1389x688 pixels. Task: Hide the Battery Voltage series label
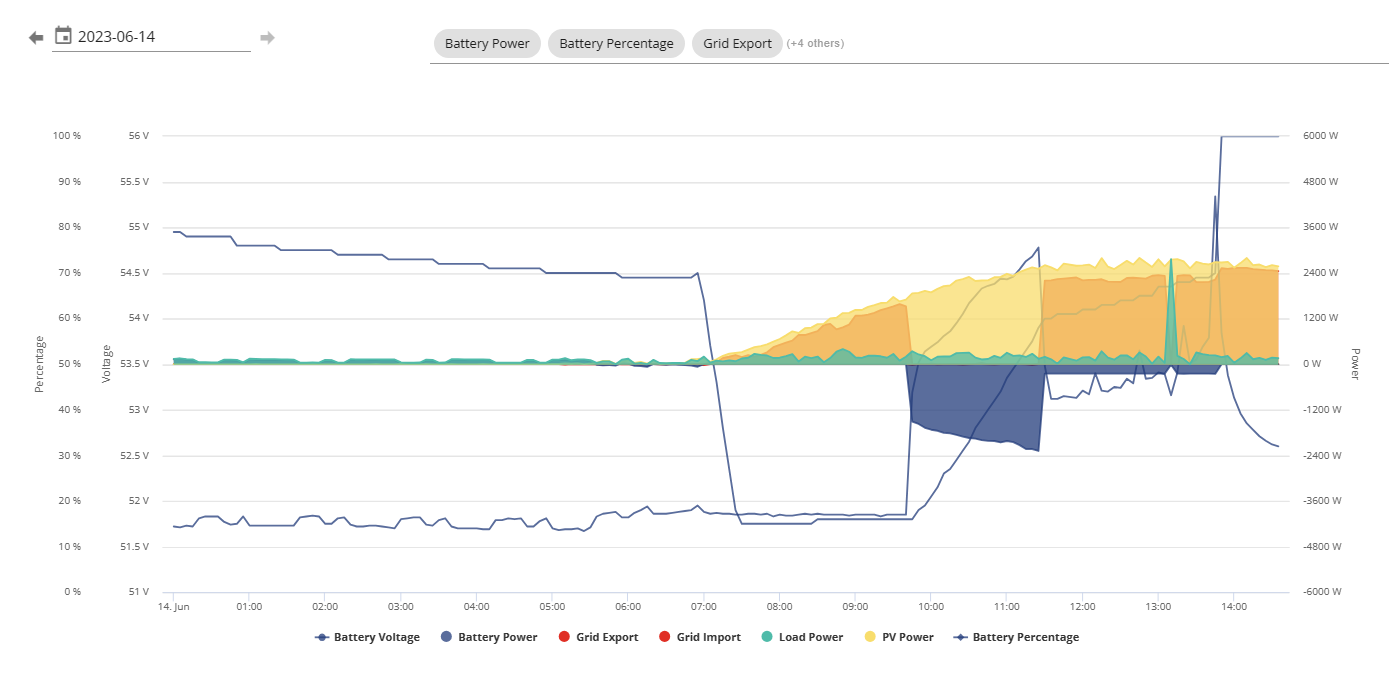tap(377, 637)
